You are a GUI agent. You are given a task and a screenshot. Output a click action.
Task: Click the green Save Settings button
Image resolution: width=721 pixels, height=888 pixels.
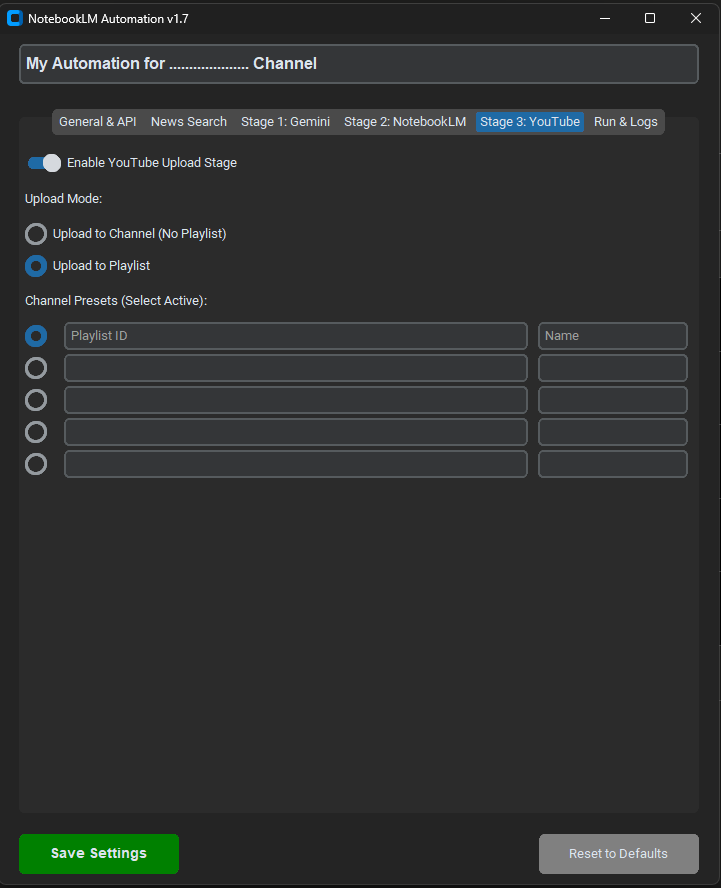coord(99,853)
